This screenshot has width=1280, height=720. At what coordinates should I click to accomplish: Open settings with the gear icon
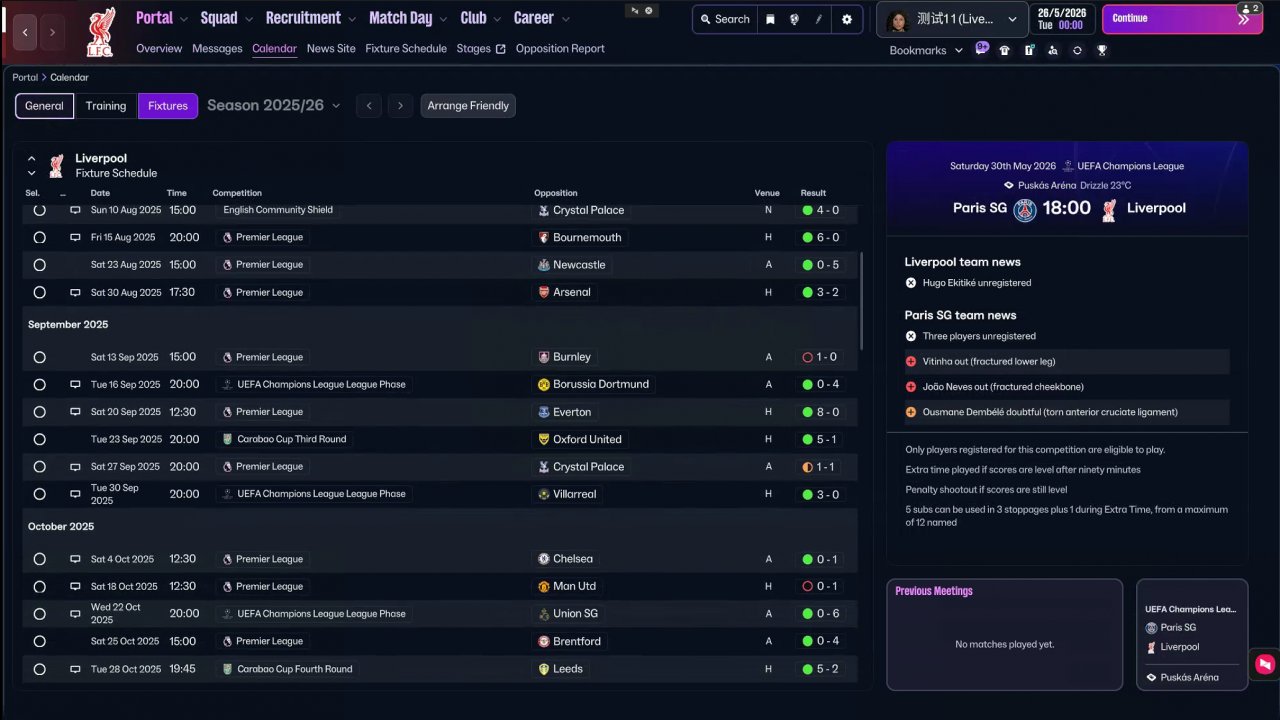click(x=848, y=19)
